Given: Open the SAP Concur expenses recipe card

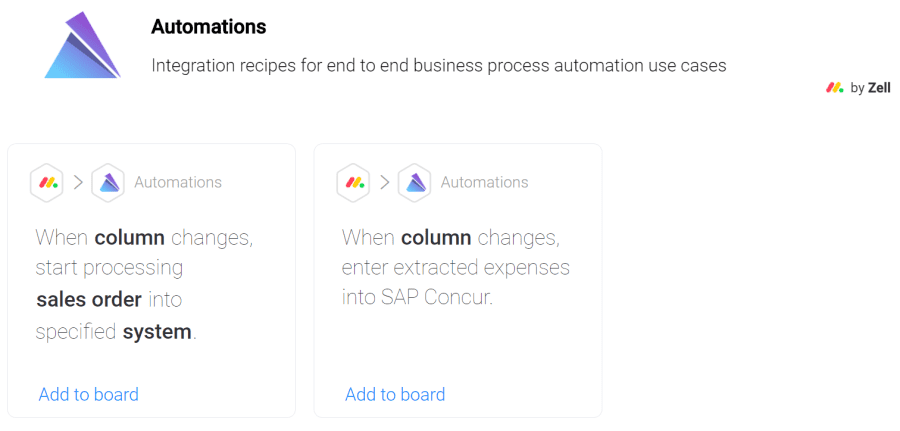Looking at the screenshot, I should coord(457,280).
